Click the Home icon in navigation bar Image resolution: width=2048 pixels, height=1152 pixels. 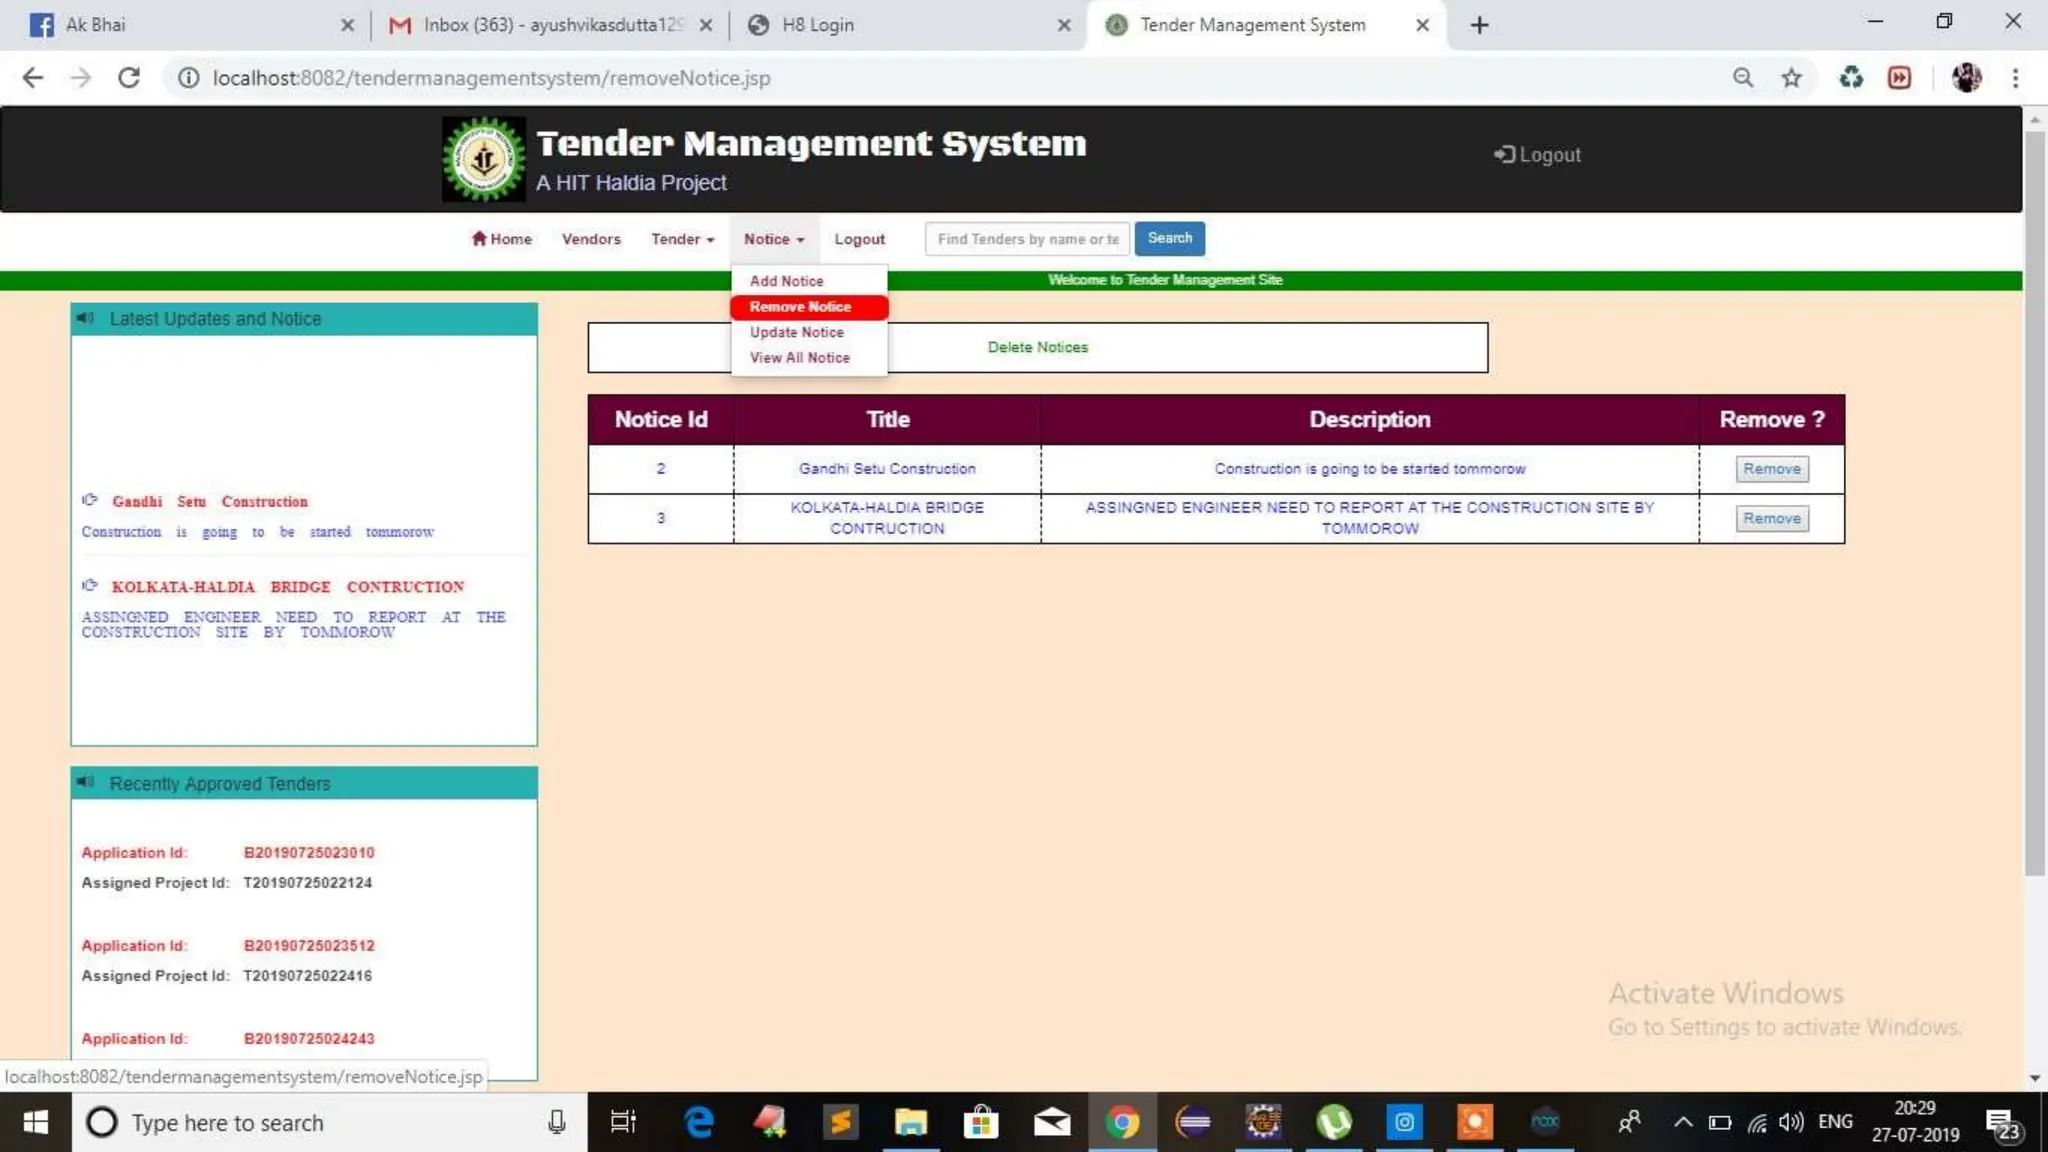coord(479,238)
